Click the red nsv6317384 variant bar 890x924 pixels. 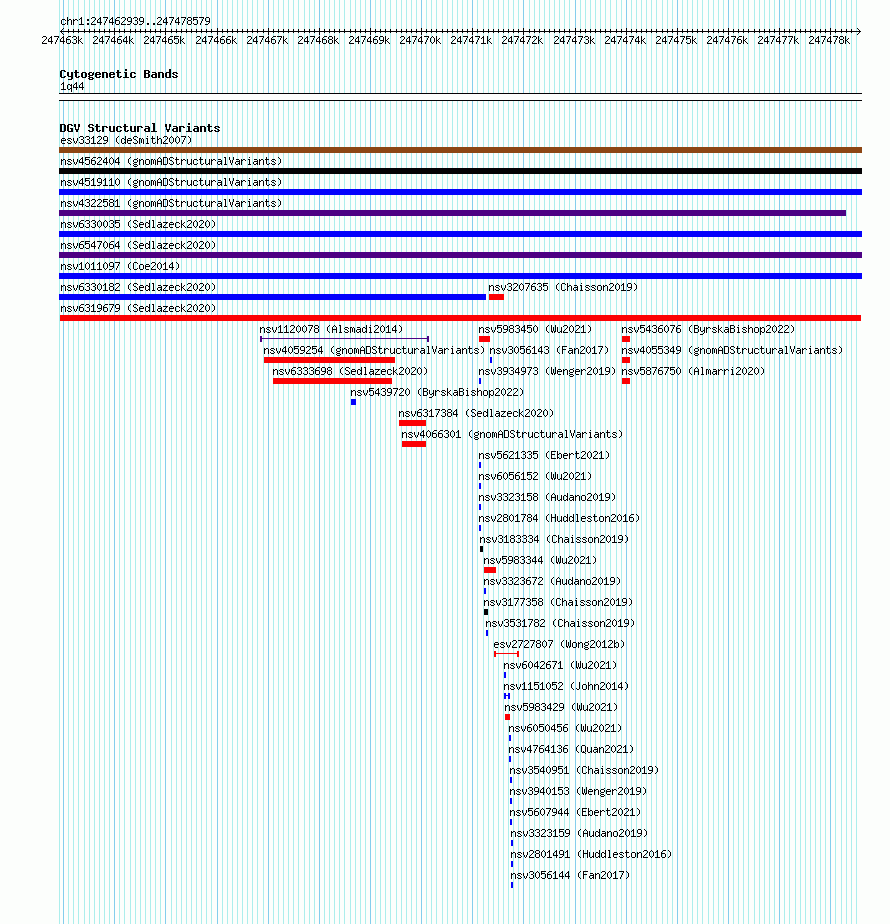coord(413,423)
